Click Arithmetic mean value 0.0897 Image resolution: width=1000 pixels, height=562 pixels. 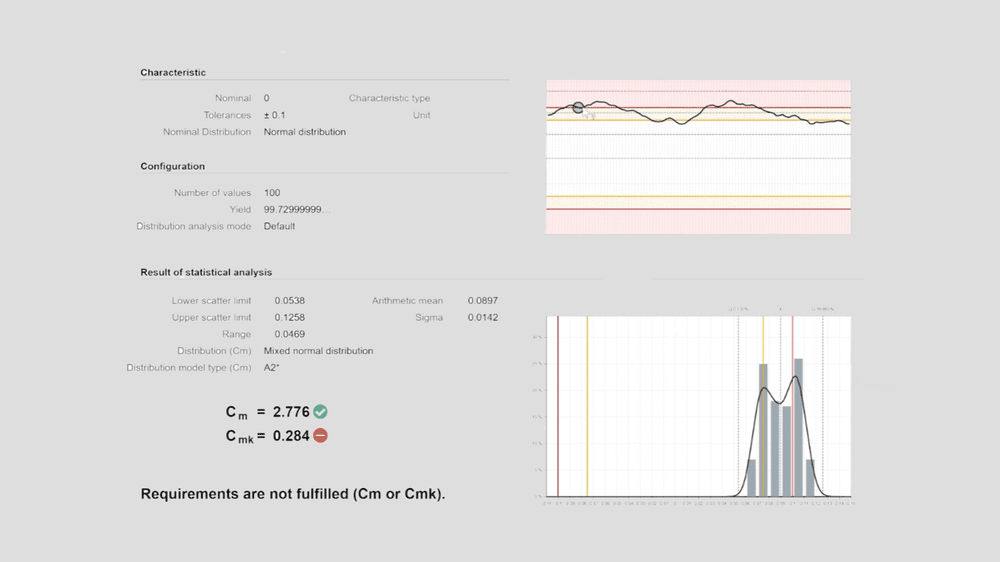pos(483,300)
